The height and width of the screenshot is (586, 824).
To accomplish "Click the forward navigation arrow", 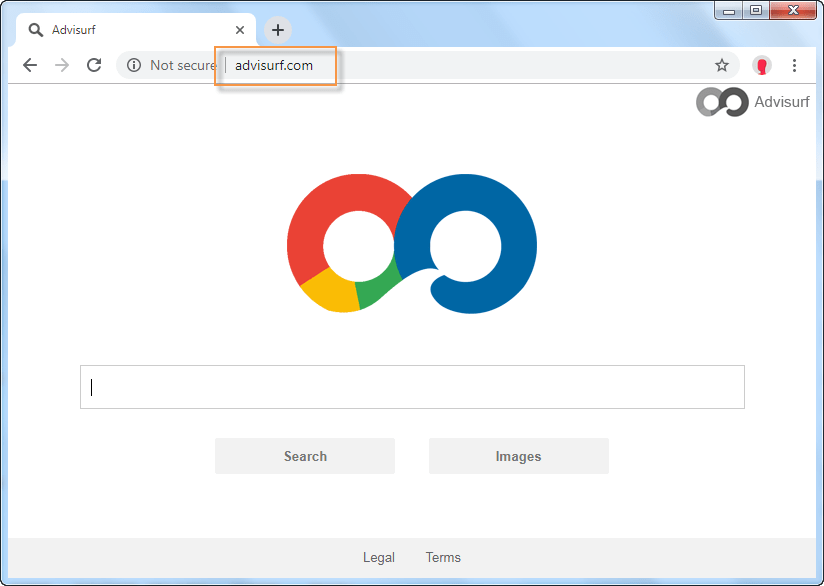I will tap(62, 65).
